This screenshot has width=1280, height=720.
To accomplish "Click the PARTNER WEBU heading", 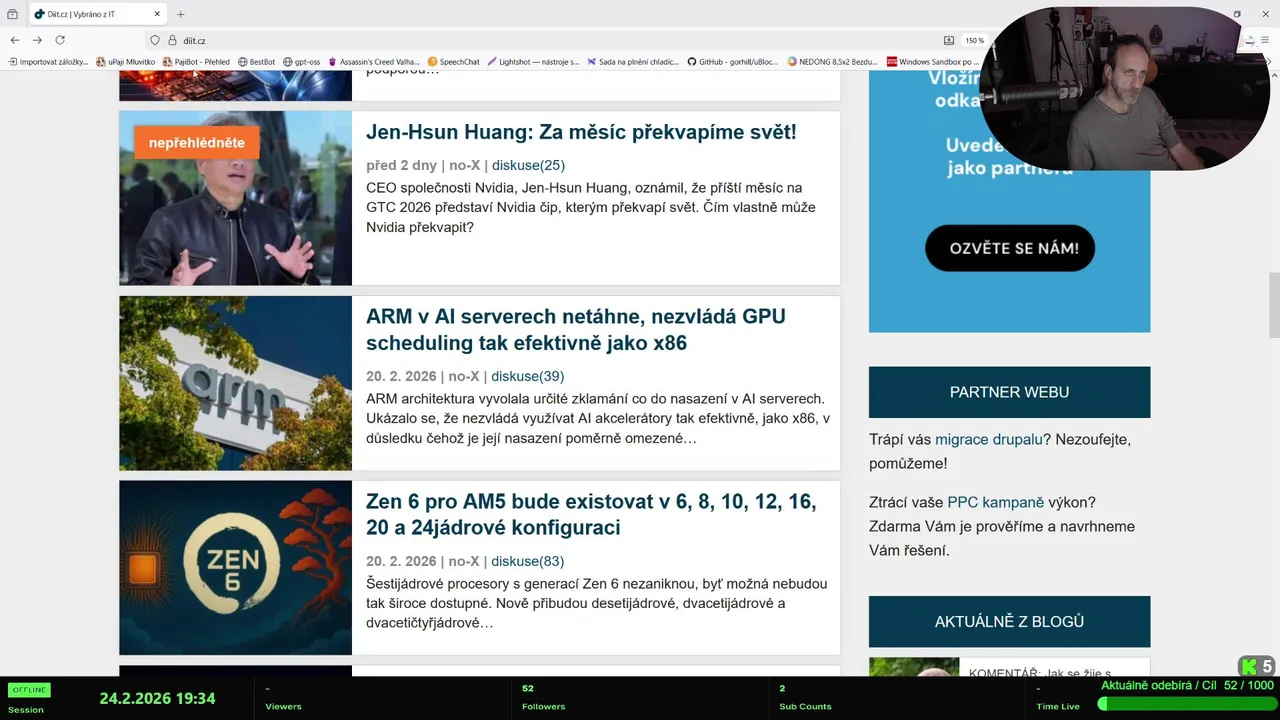I will tap(1009, 392).
